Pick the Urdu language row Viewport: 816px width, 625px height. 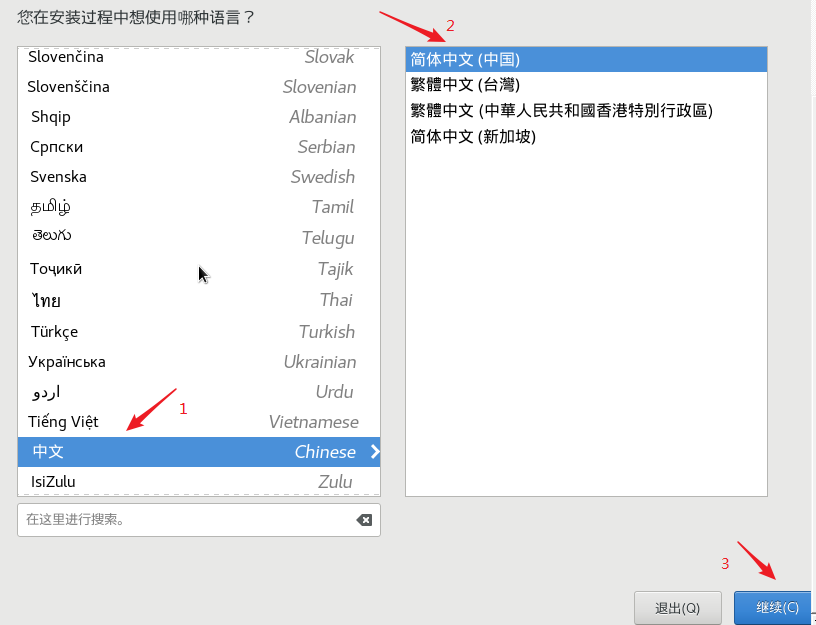tap(199, 392)
